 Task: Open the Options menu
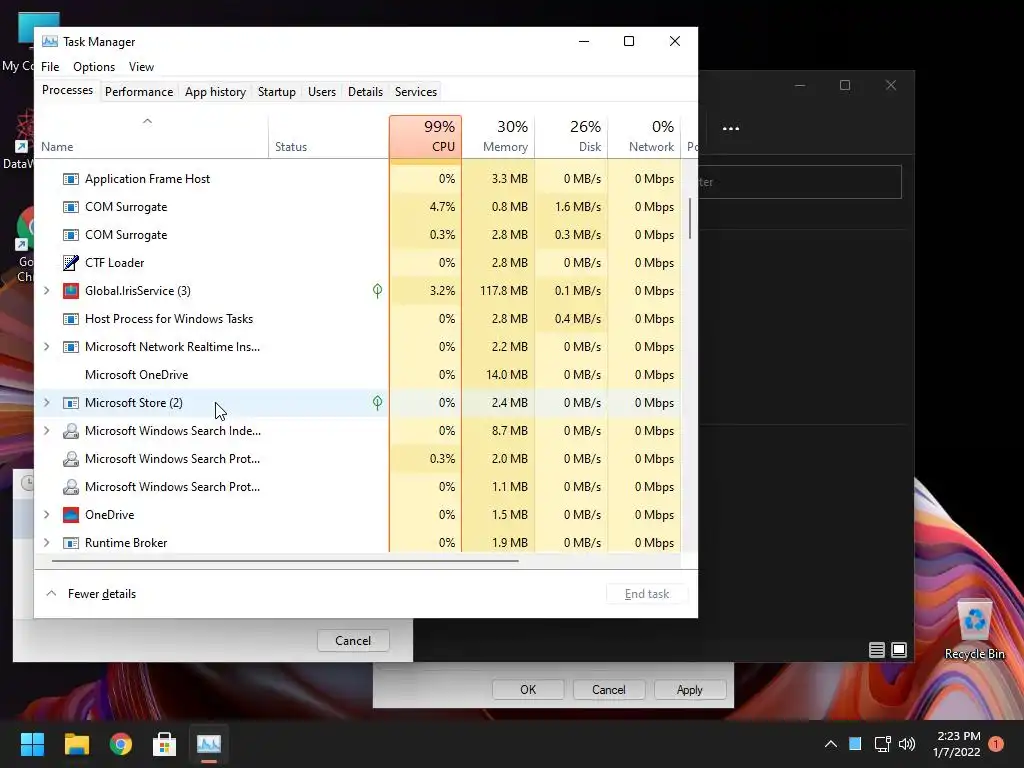pos(94,67)
